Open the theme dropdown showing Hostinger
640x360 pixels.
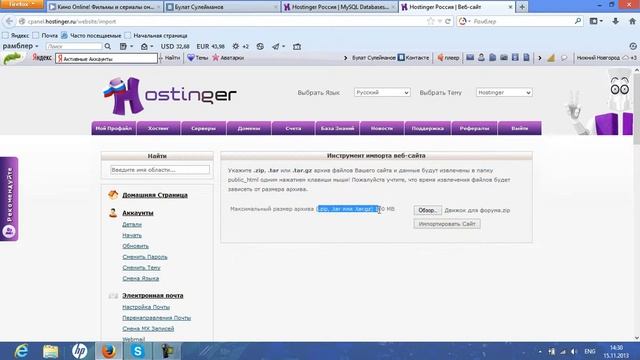[x=504, y=93]
